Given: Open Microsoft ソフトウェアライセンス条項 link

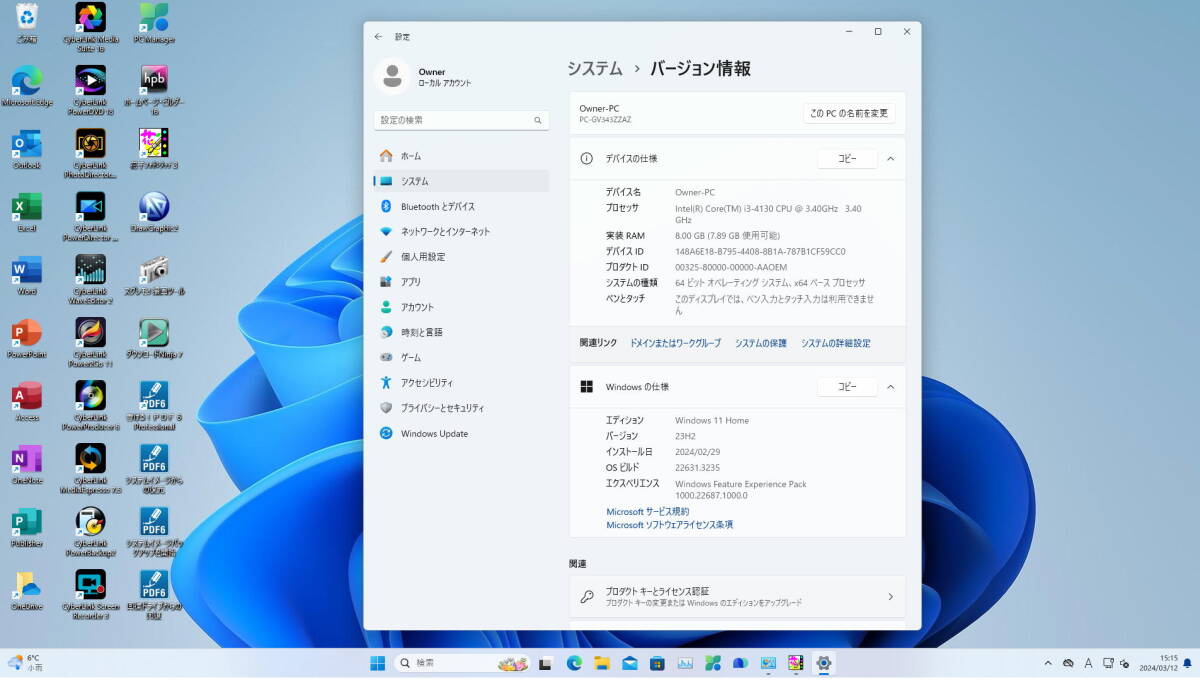Looking at the screenshot, I should point(670,525).
